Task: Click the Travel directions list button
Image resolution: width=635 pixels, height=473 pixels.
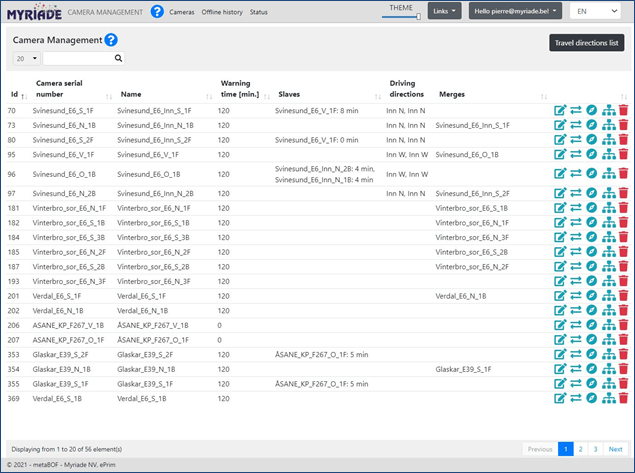Action: click(x=587, y=43)
